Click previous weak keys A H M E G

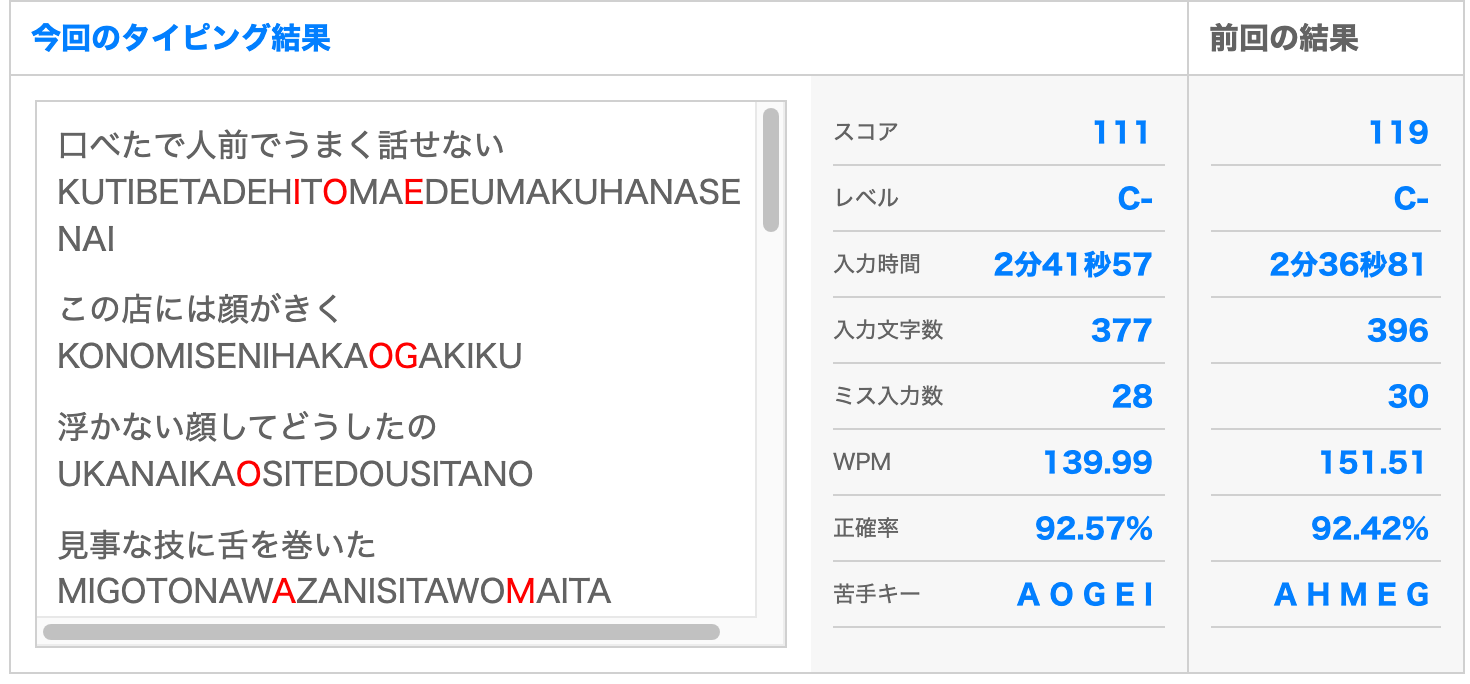(x=1351, y=595)
